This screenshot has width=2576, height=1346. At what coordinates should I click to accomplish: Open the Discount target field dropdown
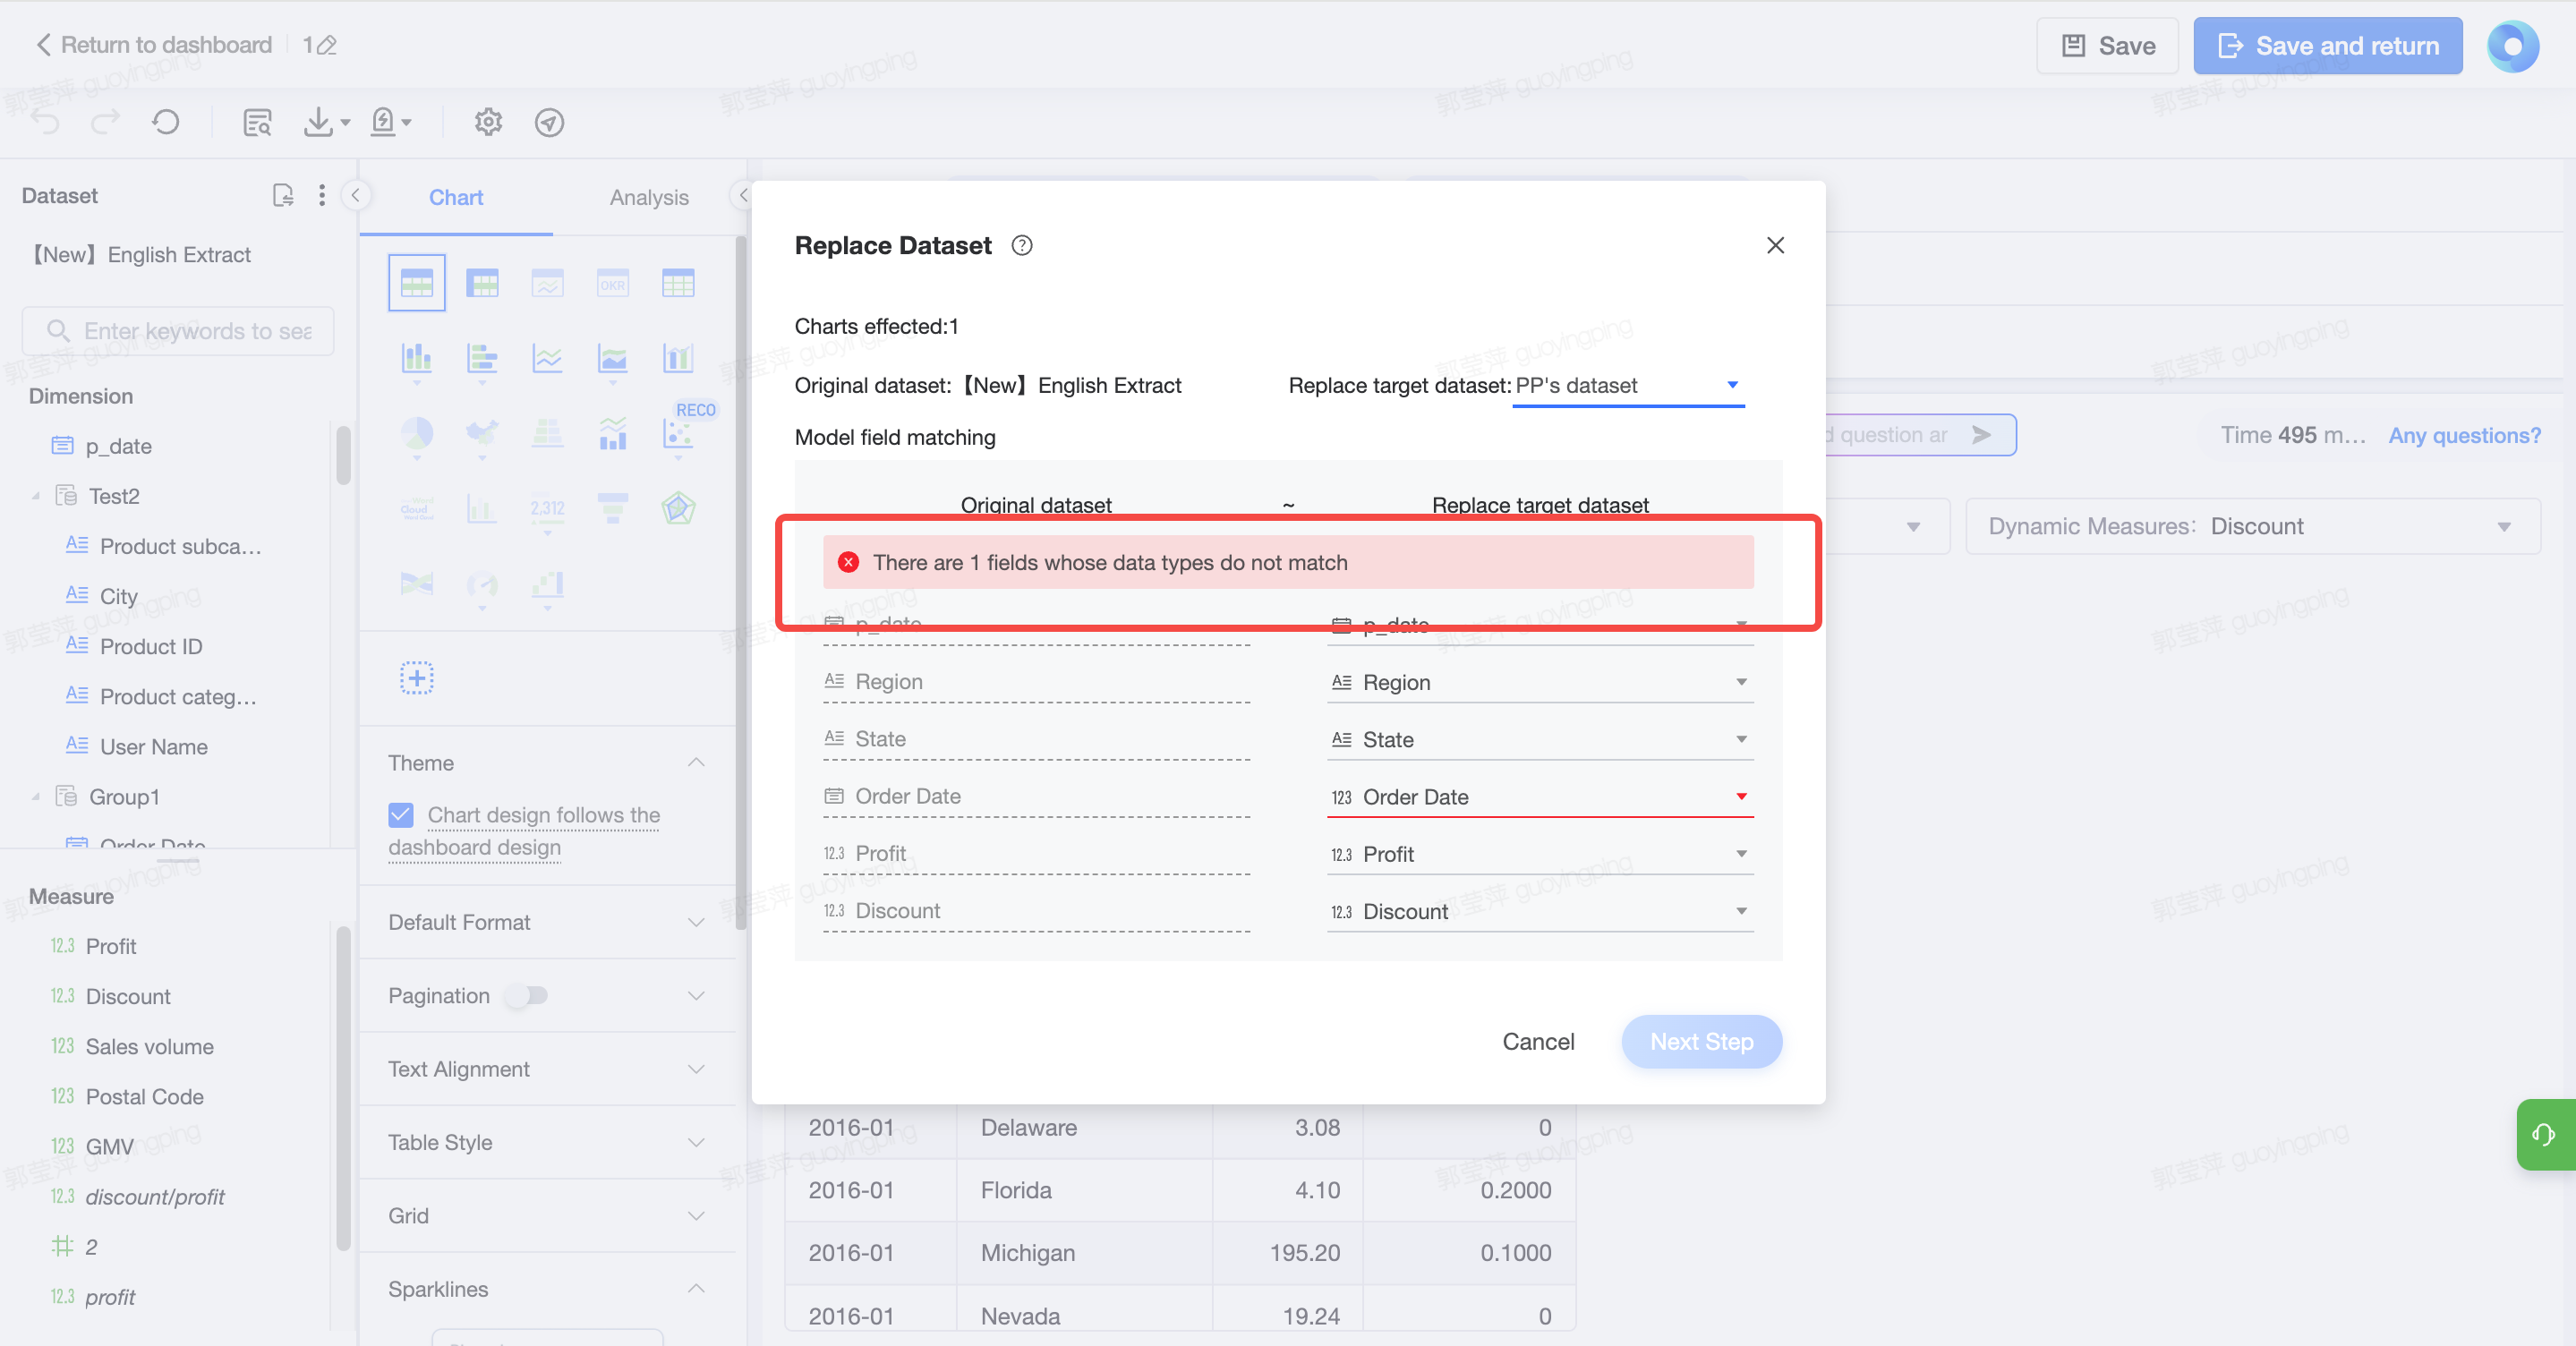[x=1540, y=911]
